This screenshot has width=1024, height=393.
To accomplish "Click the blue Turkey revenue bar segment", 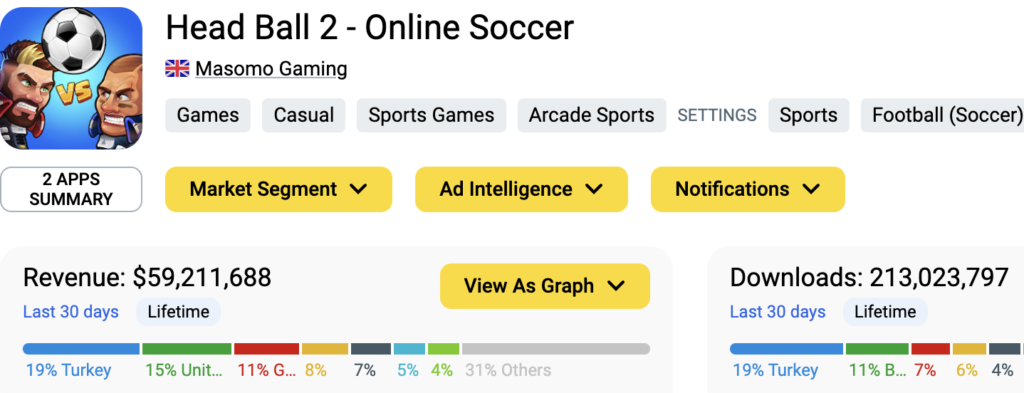I will (82, 349).
